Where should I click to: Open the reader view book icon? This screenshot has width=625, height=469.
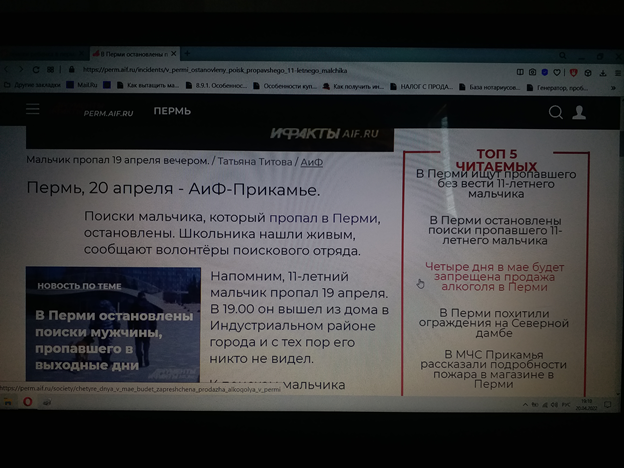coord(520,72)
